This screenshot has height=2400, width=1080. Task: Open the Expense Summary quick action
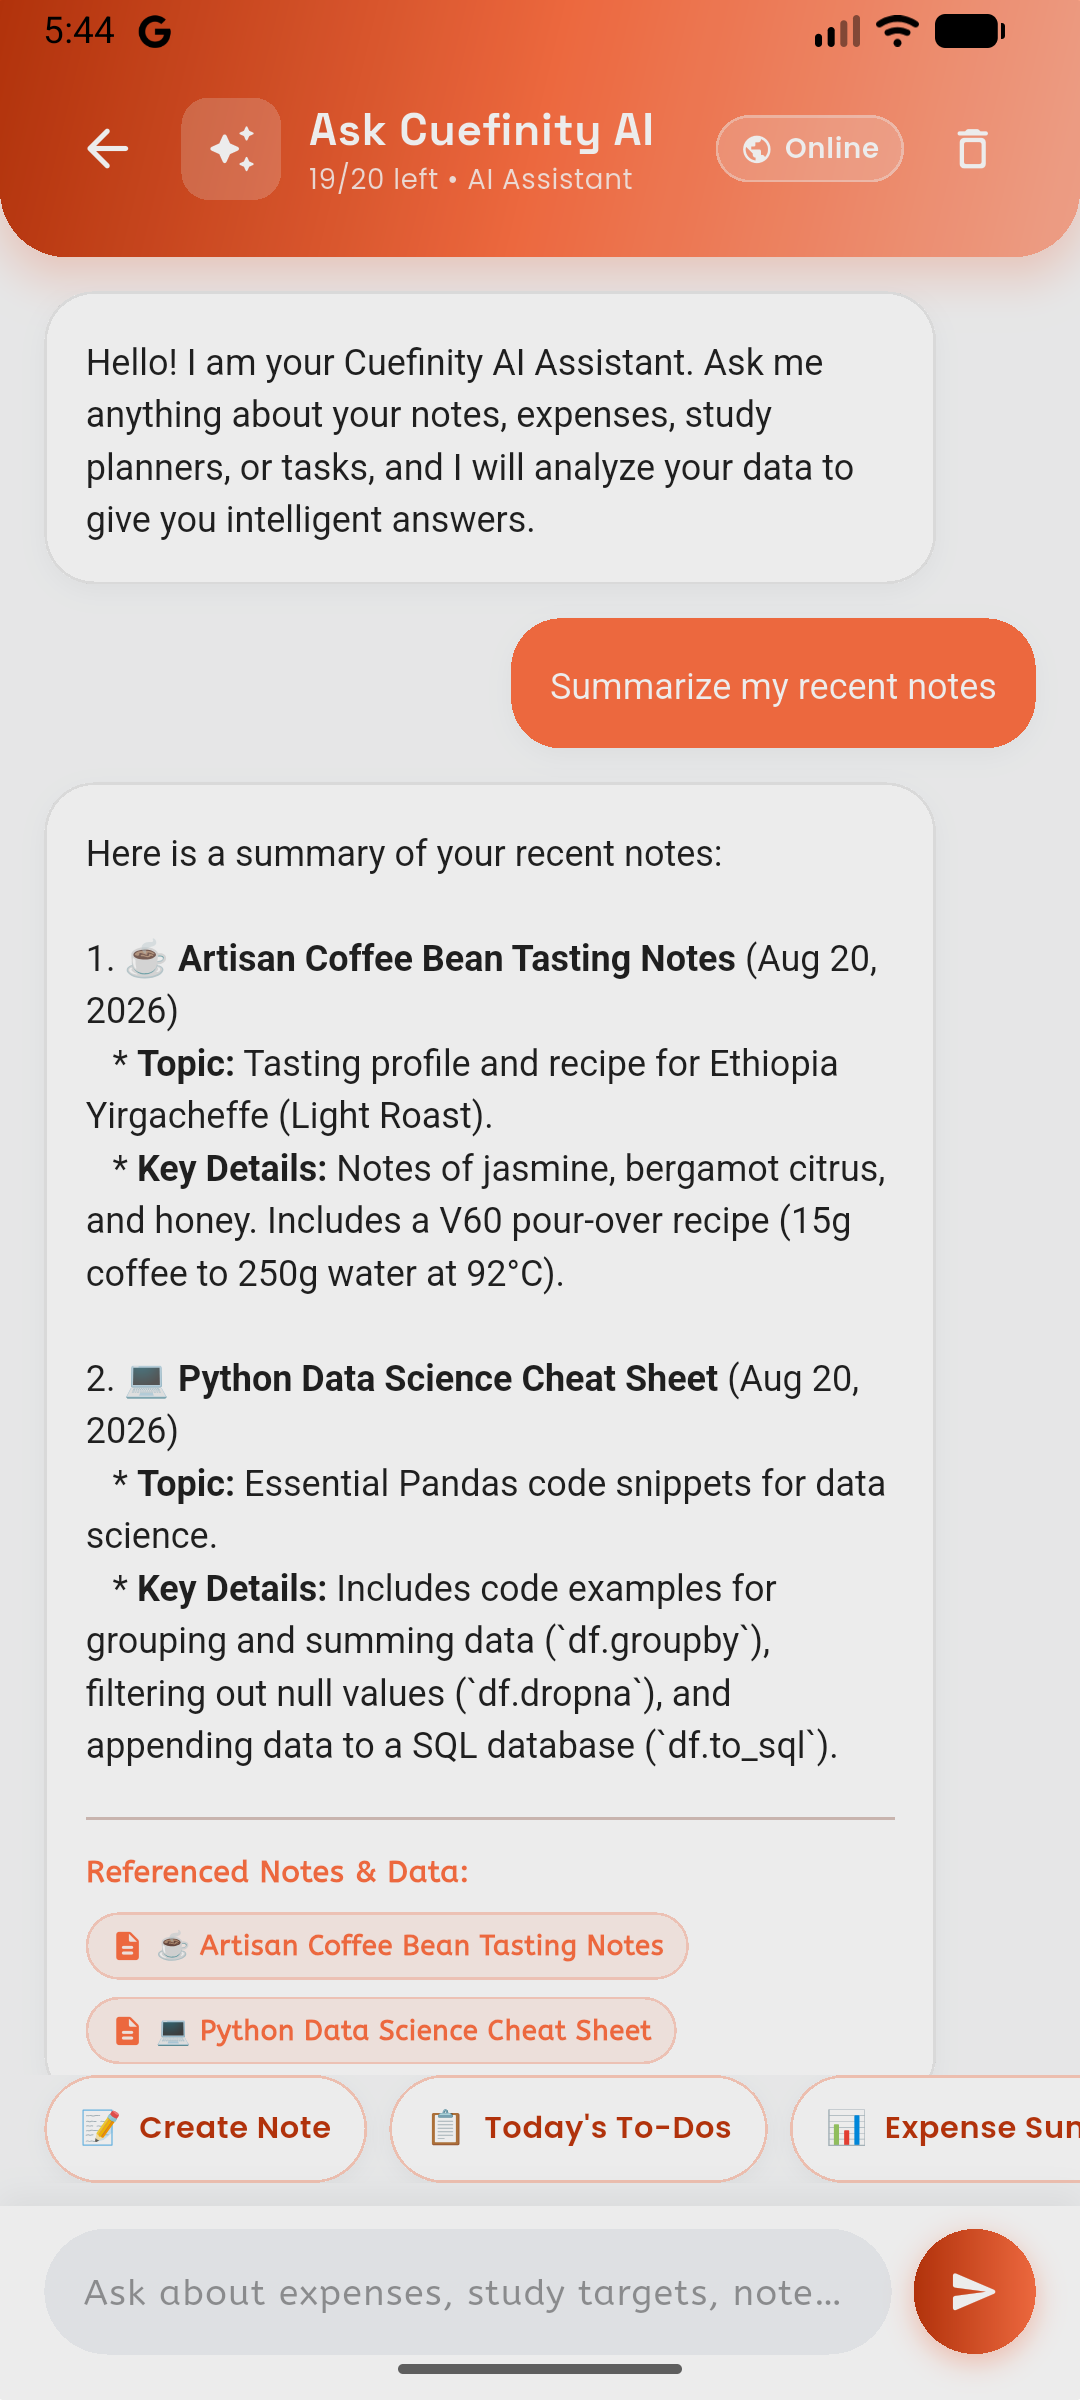click(936, 2128)
